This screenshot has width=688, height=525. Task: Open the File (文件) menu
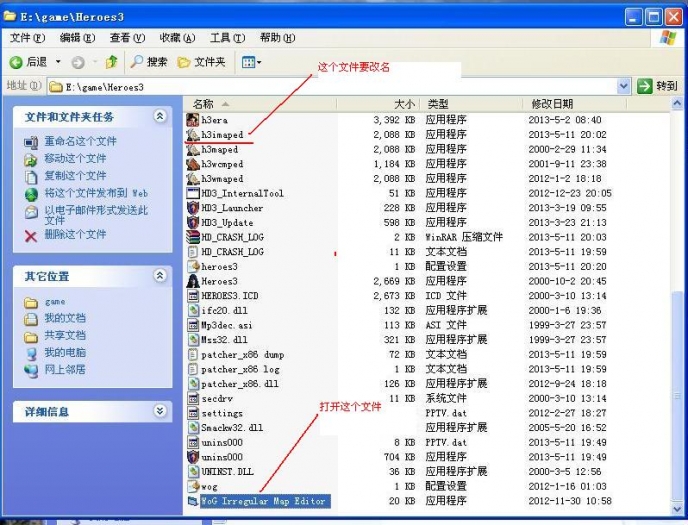click(x=27, y=38)
